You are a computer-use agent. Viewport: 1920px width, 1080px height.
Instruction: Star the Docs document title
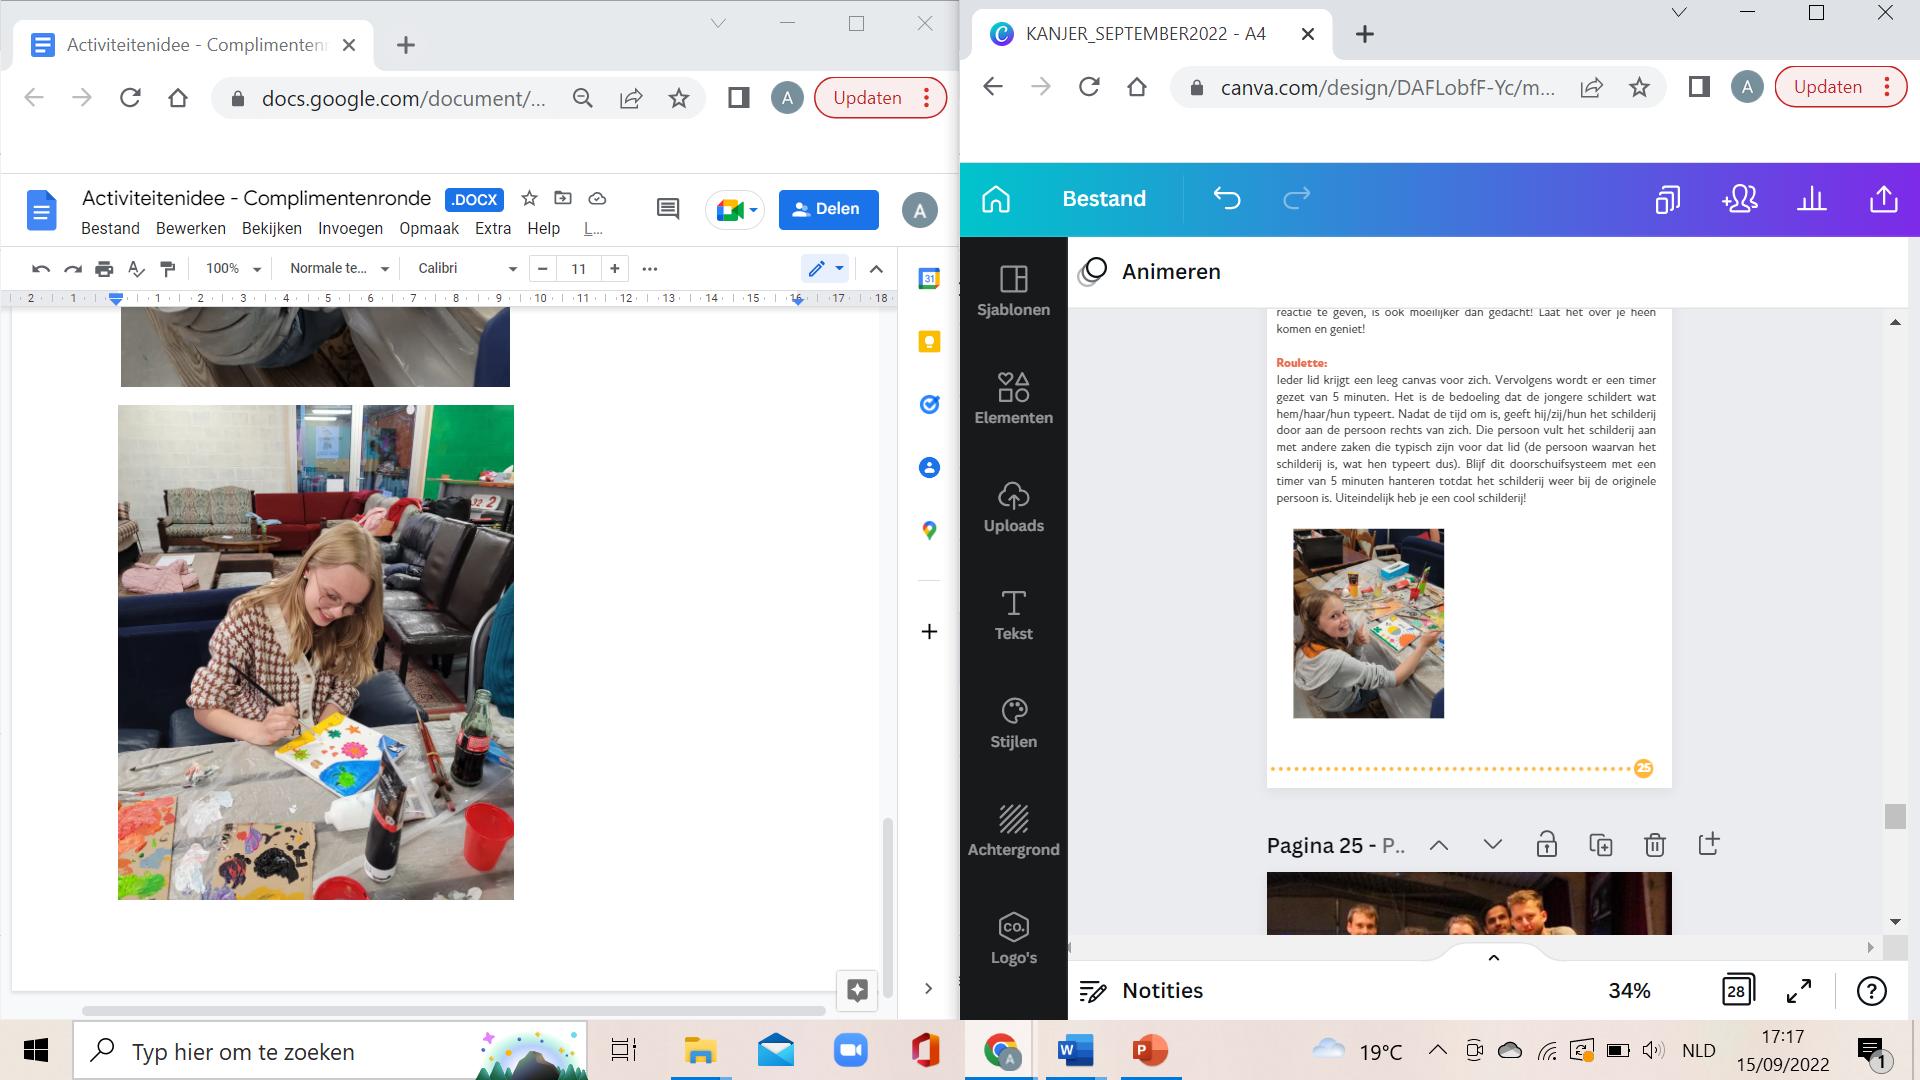click(530, 198)
